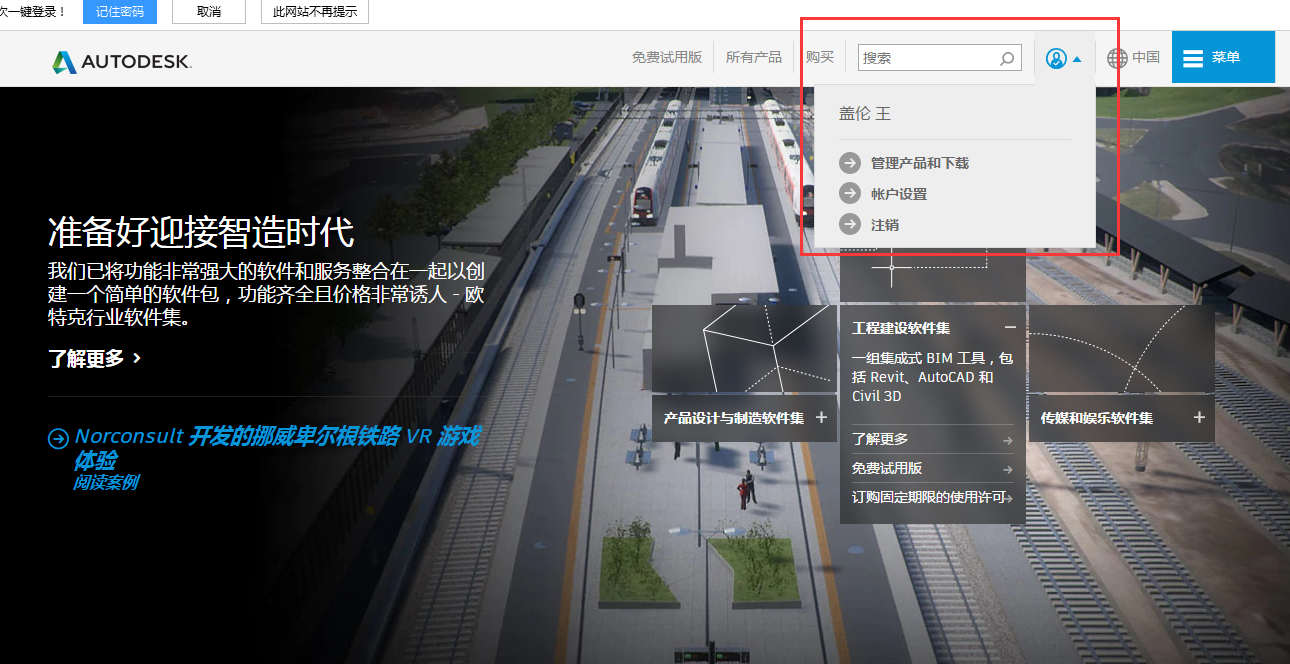Click the Autodesk logo
Screen dimensions: 1290x664
(122, 61)
